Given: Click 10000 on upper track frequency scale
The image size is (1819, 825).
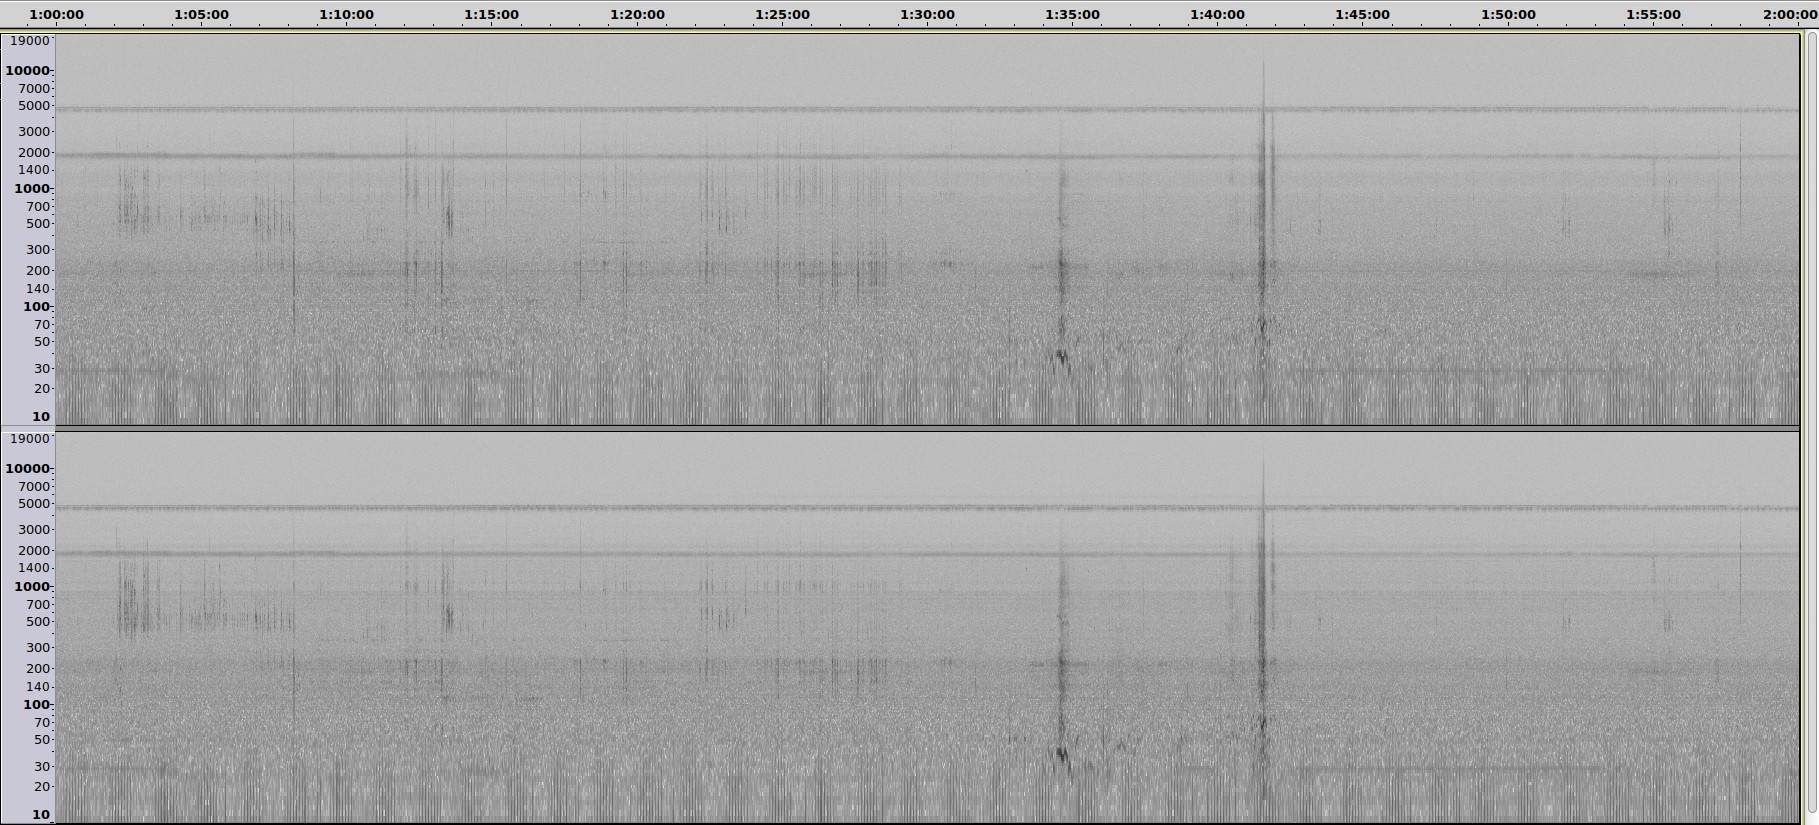Looking at the screenshot, I should click(x=27, y=71).
